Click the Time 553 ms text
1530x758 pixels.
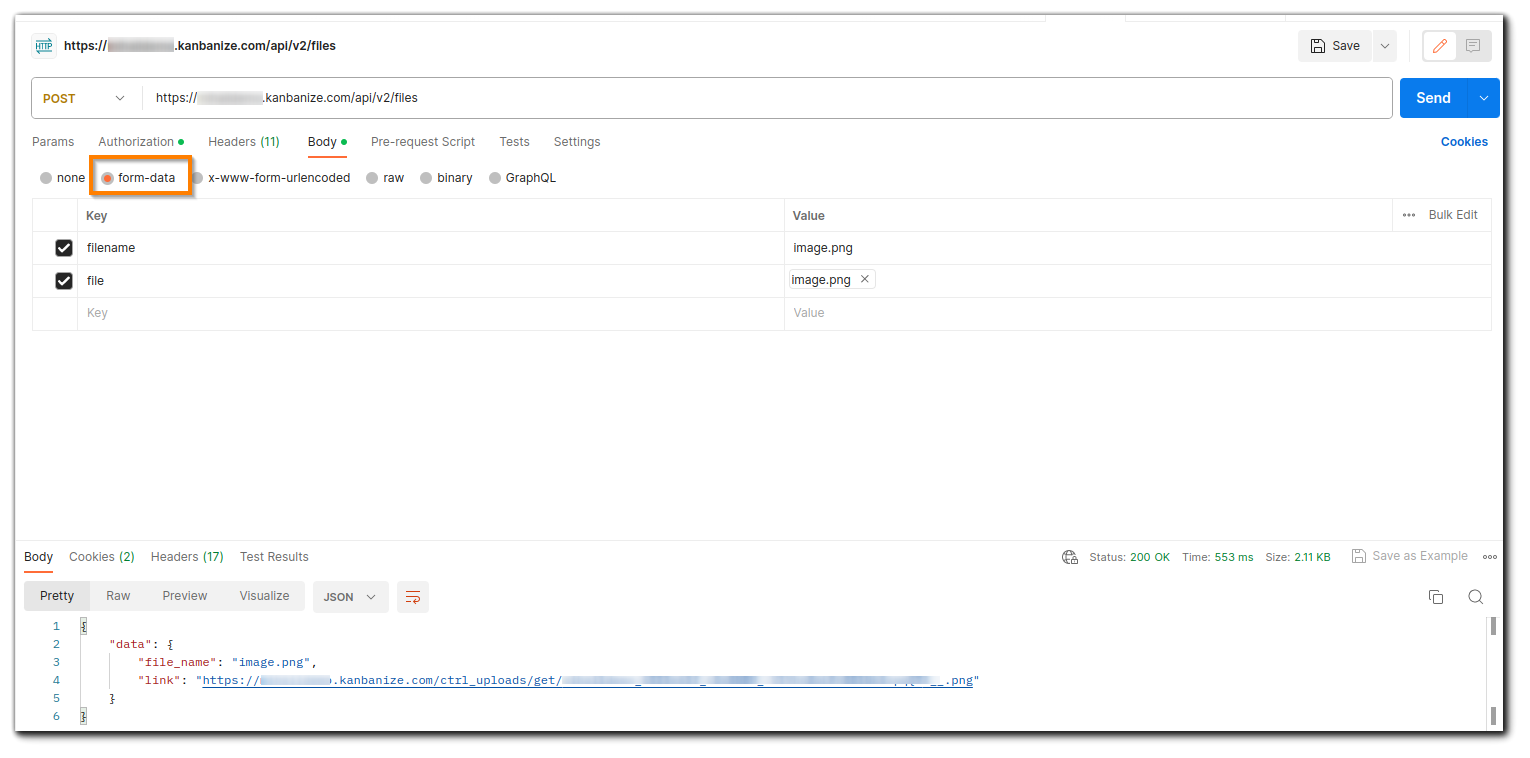click(x=1217, y=557)
